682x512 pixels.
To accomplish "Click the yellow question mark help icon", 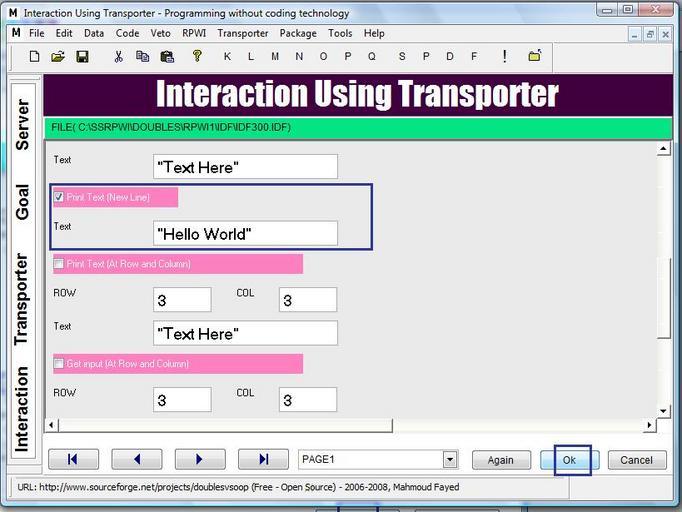I will click(197, 57).
